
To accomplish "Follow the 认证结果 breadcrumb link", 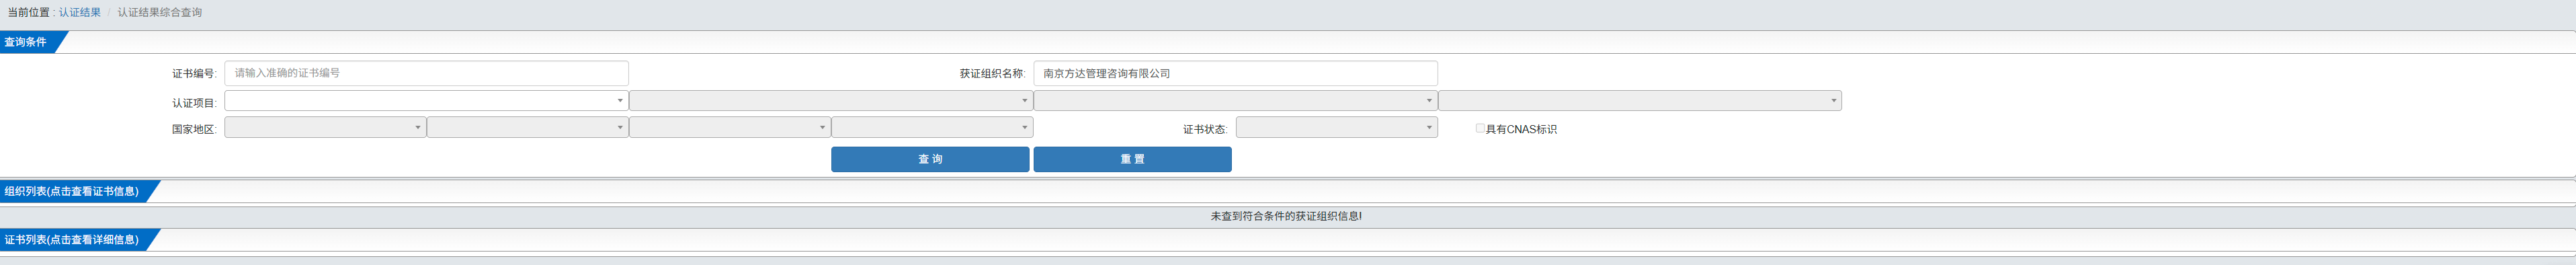I will point(80,13).
